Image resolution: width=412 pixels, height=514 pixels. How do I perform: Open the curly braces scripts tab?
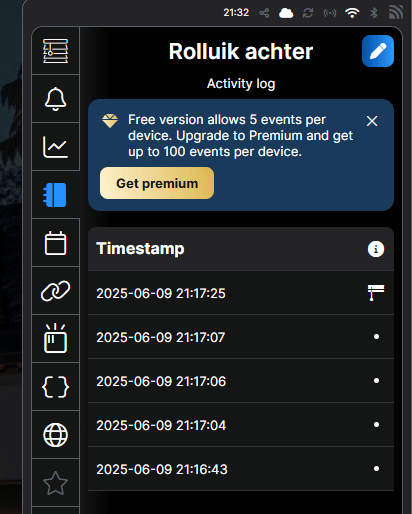pyautogui.click(x=55, y=387)
